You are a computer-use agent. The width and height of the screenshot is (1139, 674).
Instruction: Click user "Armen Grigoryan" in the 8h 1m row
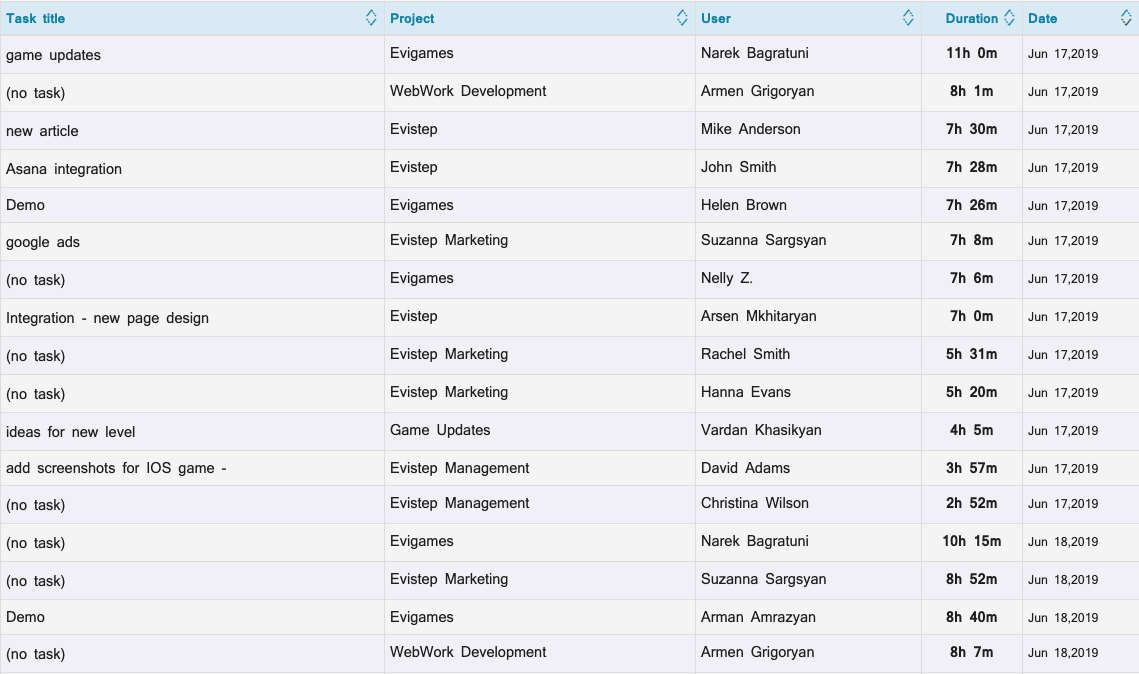[x=758, y=92]
